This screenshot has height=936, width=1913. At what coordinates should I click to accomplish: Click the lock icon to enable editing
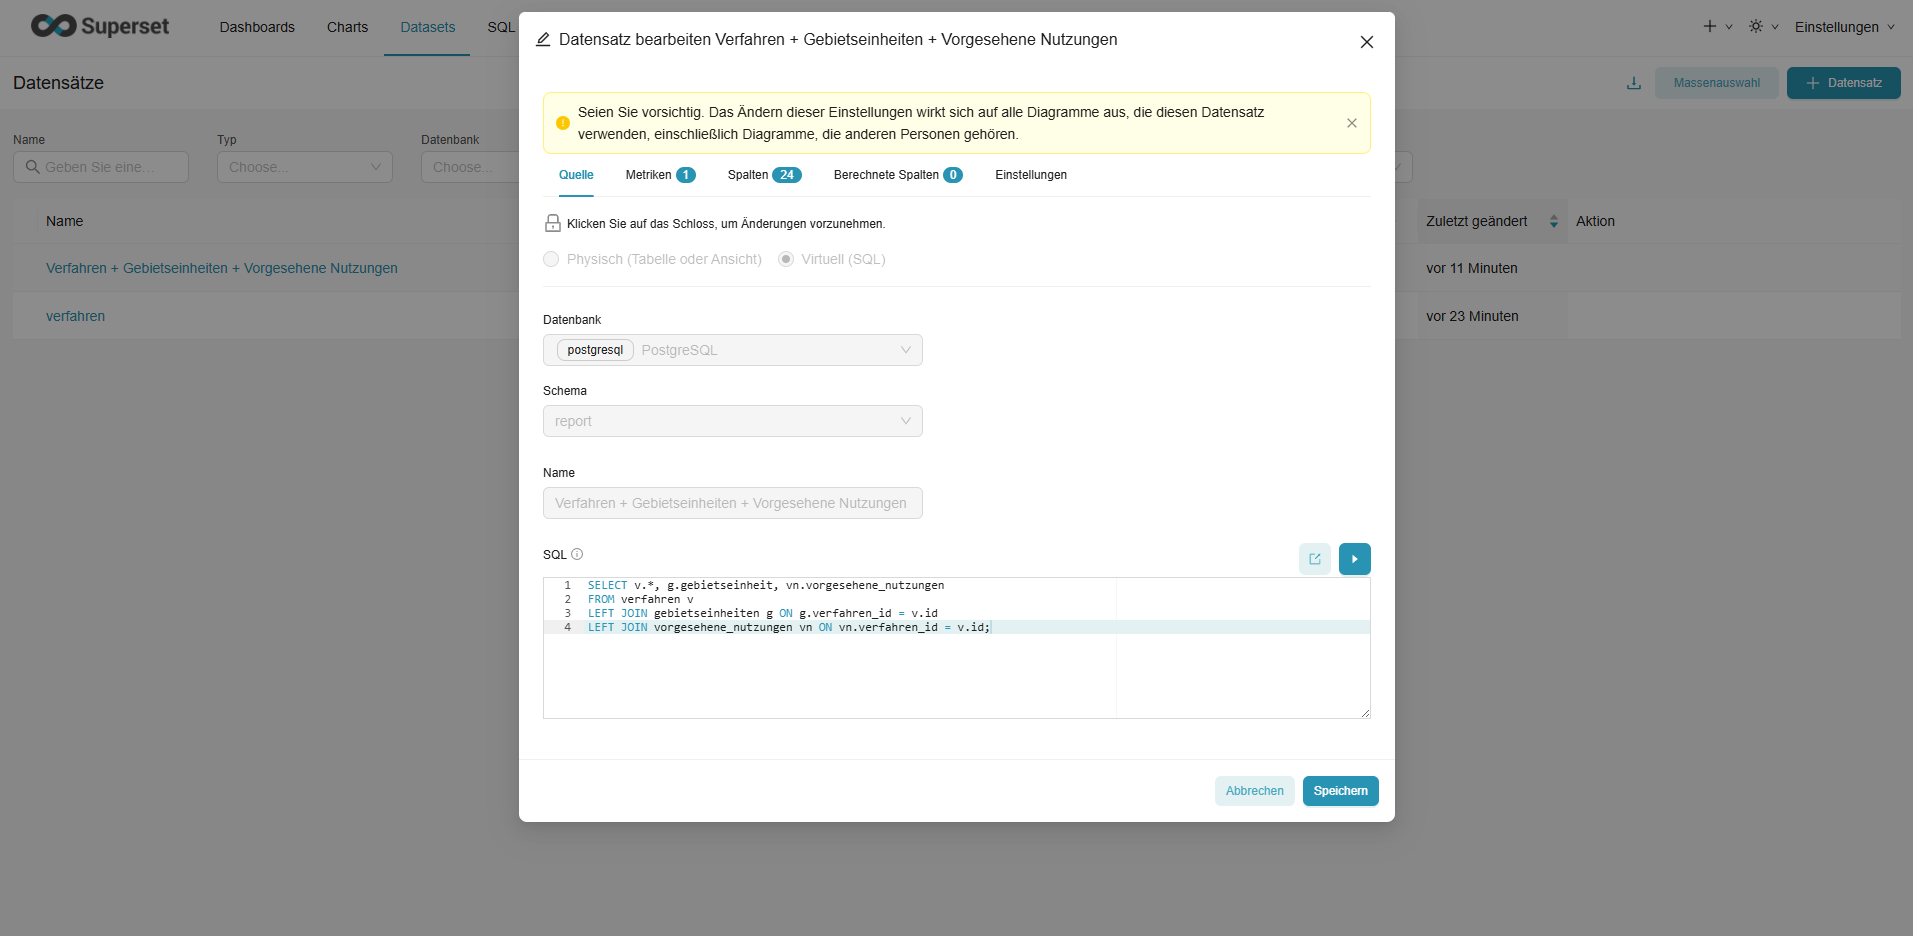(x=552, y=223)
